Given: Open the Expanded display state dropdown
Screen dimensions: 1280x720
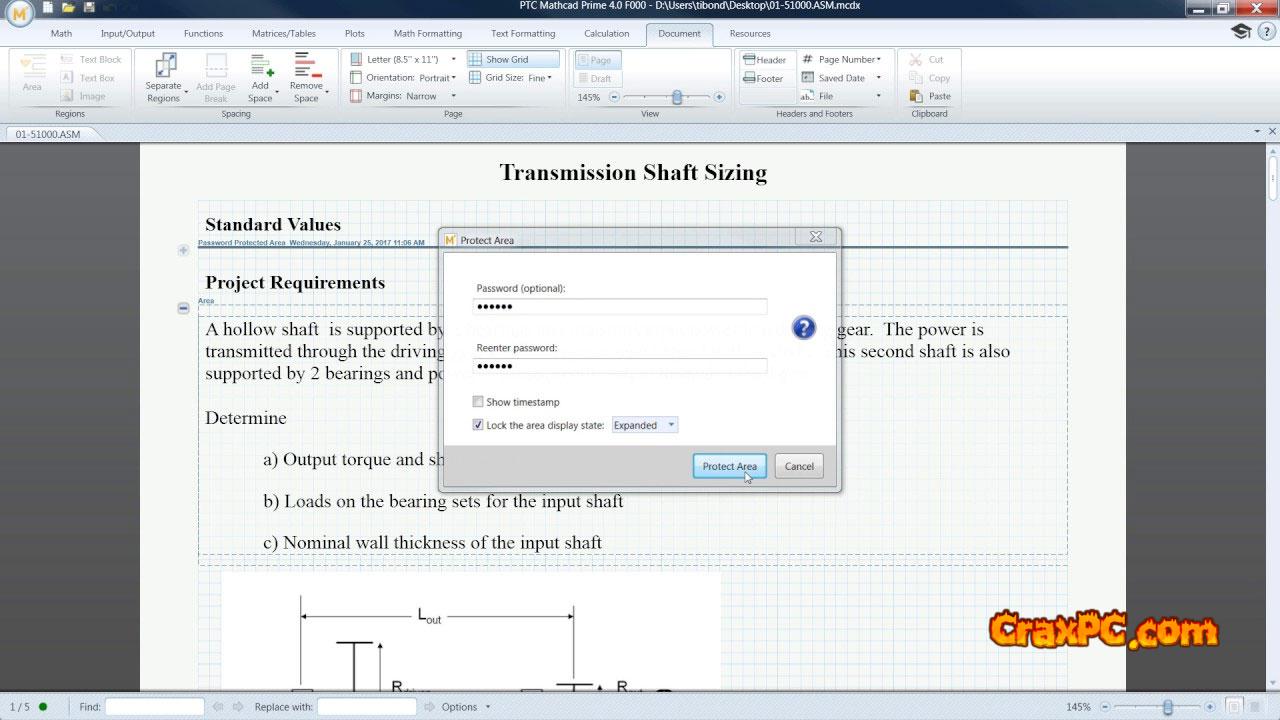Looking at the screenshot, I should pos(645,425).
